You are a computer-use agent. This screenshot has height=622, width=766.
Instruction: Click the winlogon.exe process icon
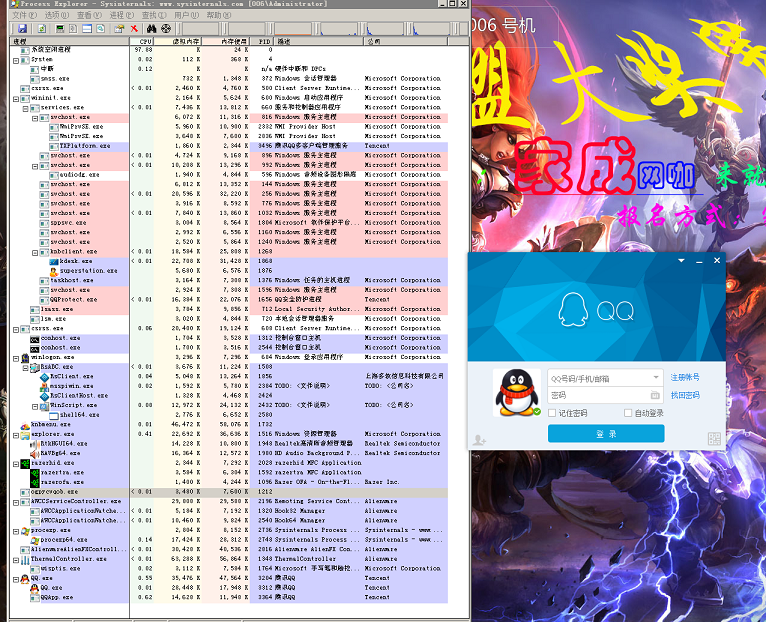(x=25, y=358)
